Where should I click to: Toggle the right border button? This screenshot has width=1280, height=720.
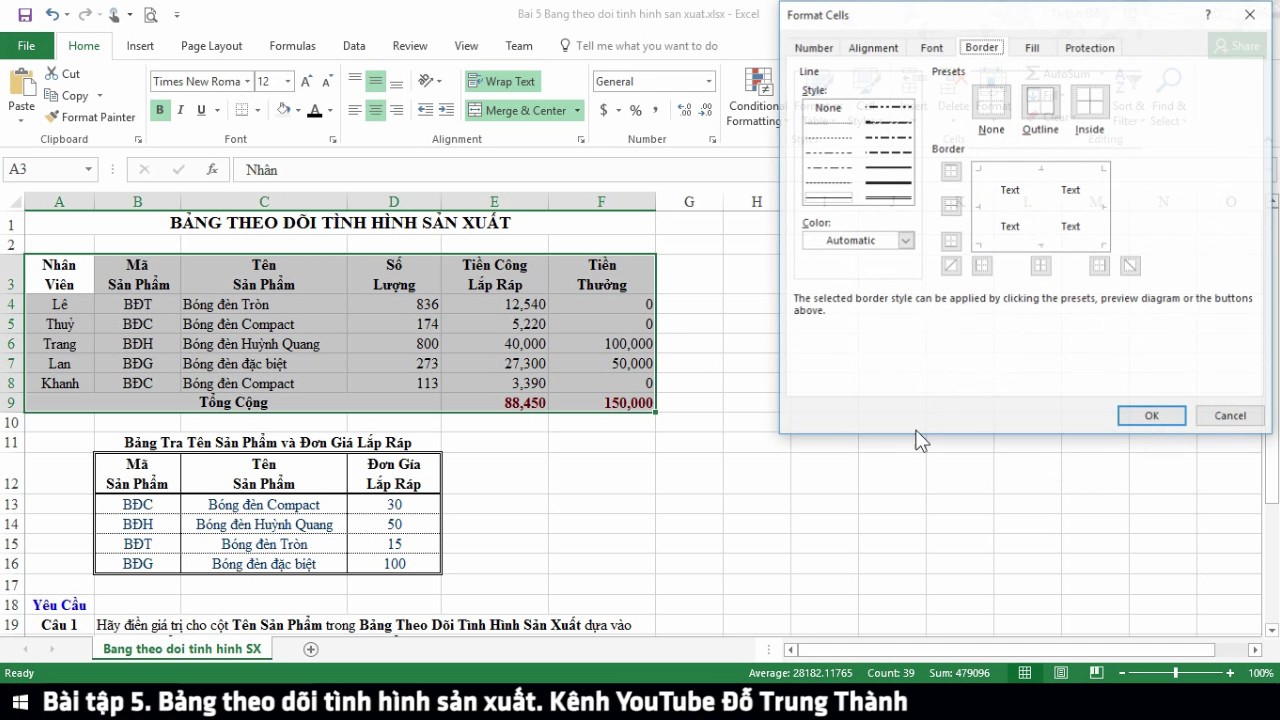click(1100, 265)
